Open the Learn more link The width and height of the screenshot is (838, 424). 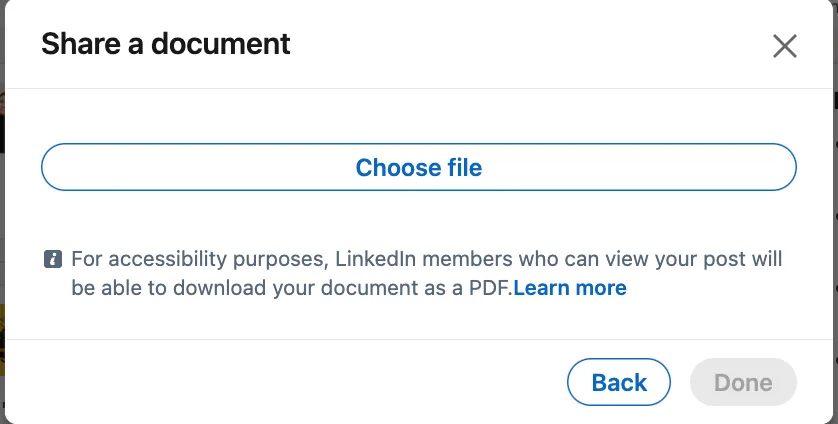[x=570, y=288]
